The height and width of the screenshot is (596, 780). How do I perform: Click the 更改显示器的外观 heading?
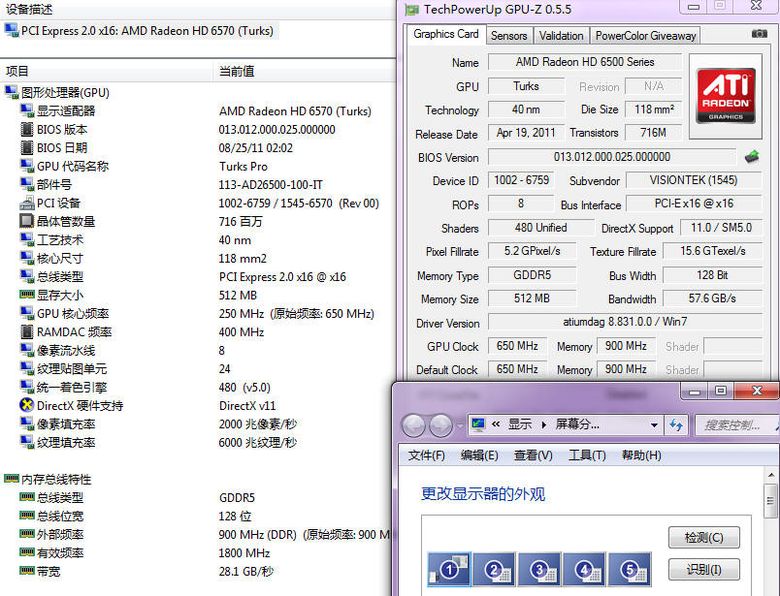coord(483,494)
